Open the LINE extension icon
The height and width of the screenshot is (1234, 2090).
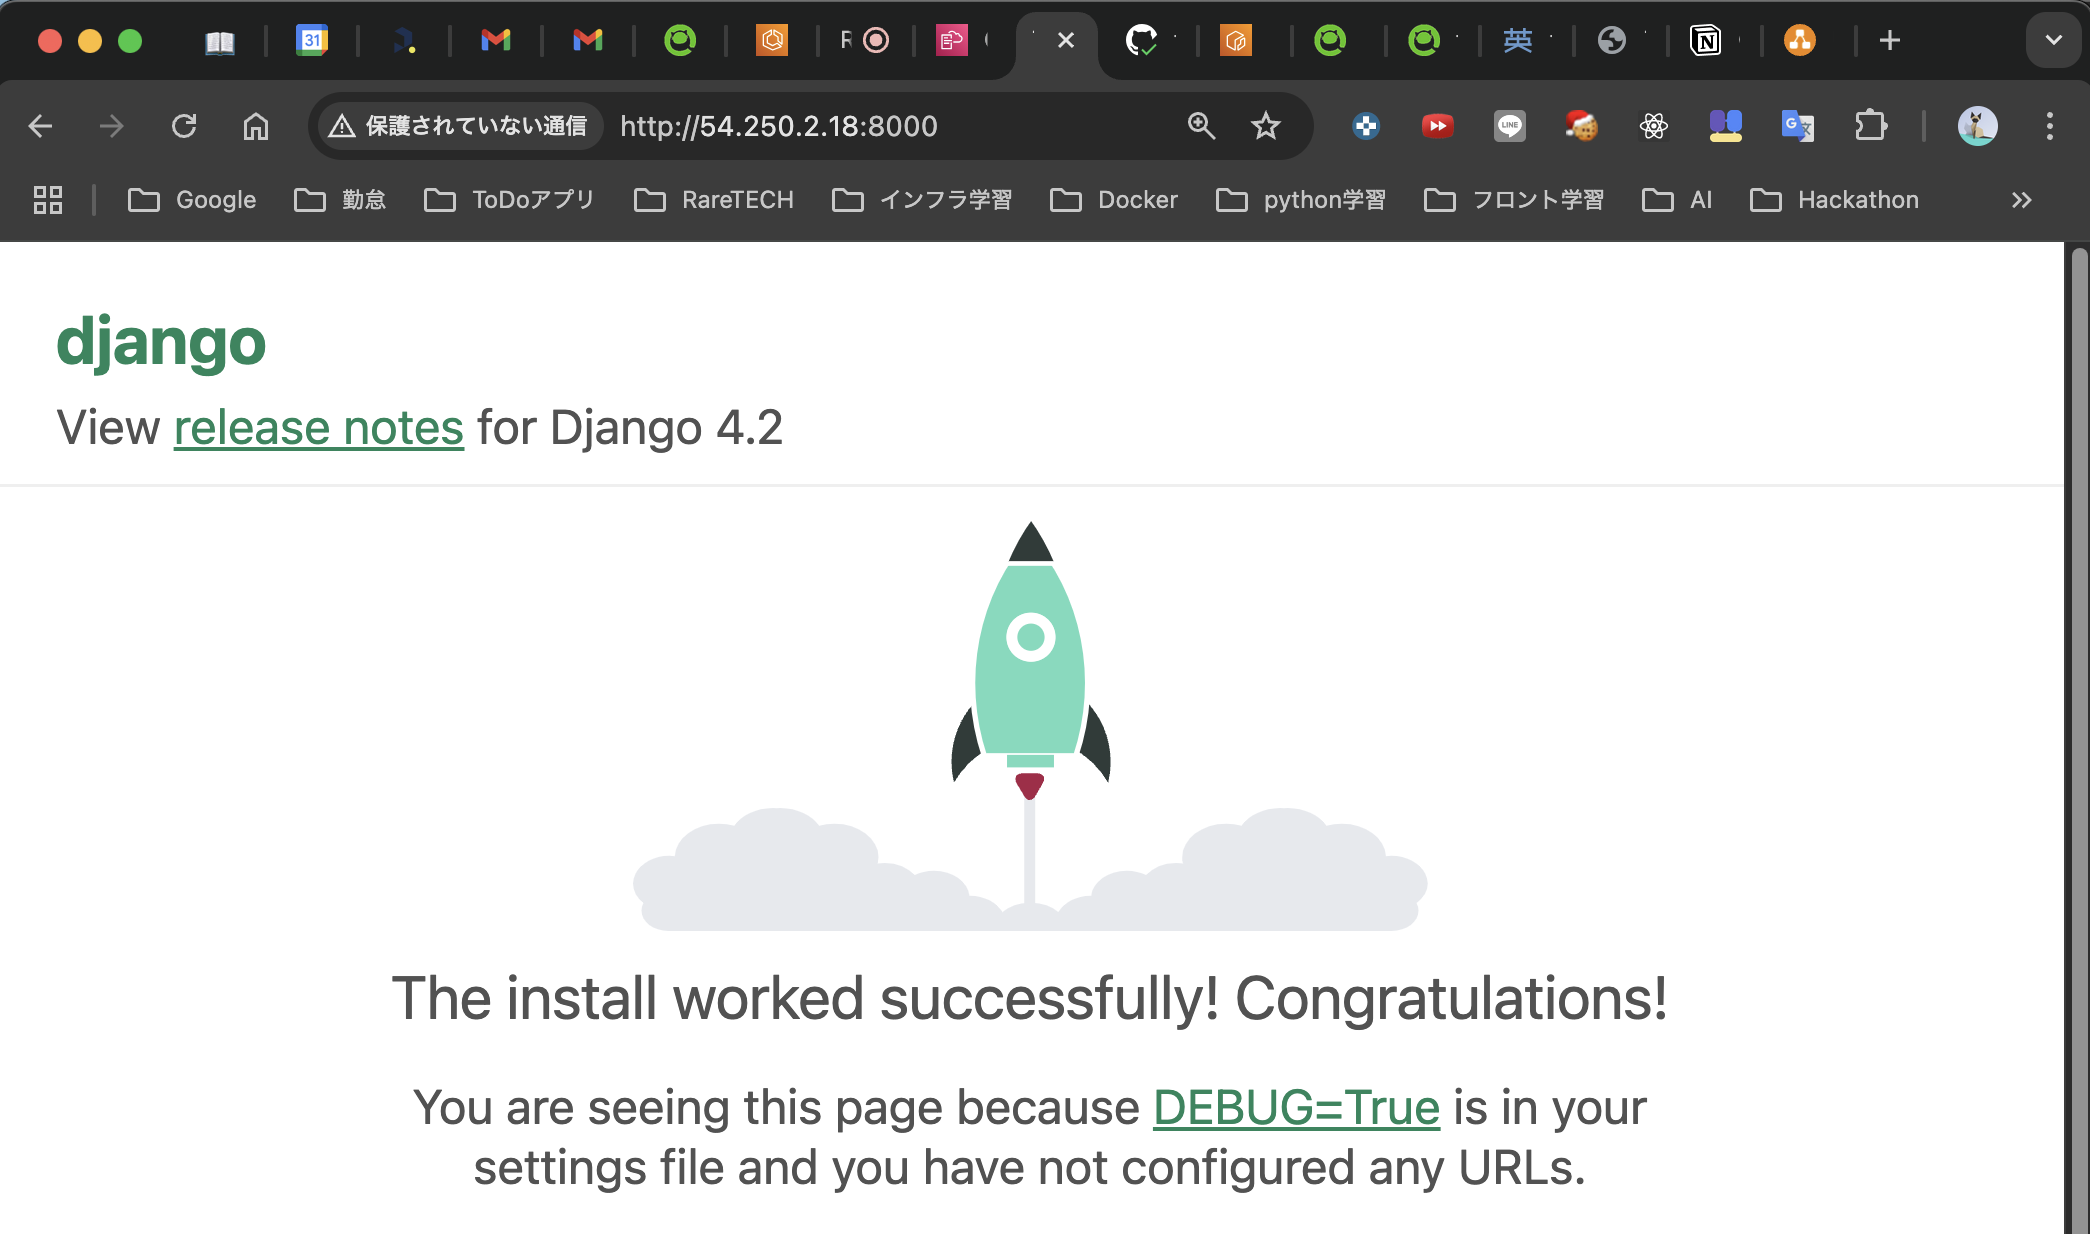(1510, 126)
